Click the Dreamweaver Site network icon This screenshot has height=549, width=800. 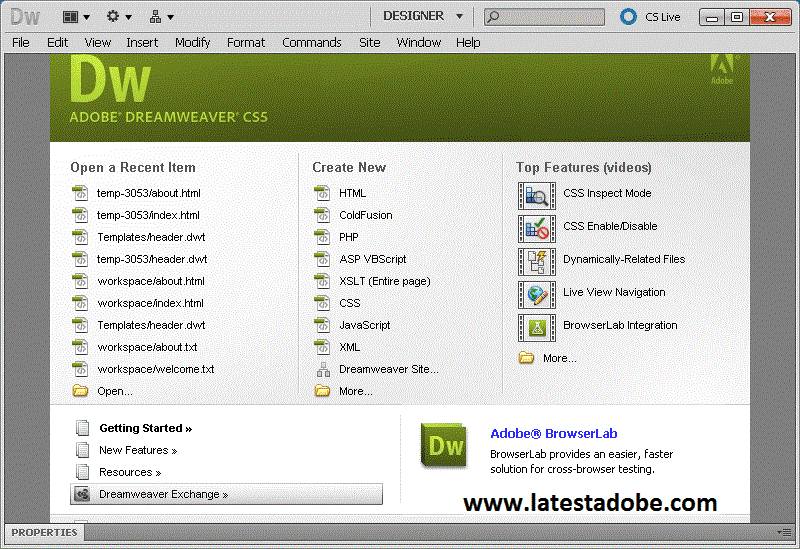323,369
